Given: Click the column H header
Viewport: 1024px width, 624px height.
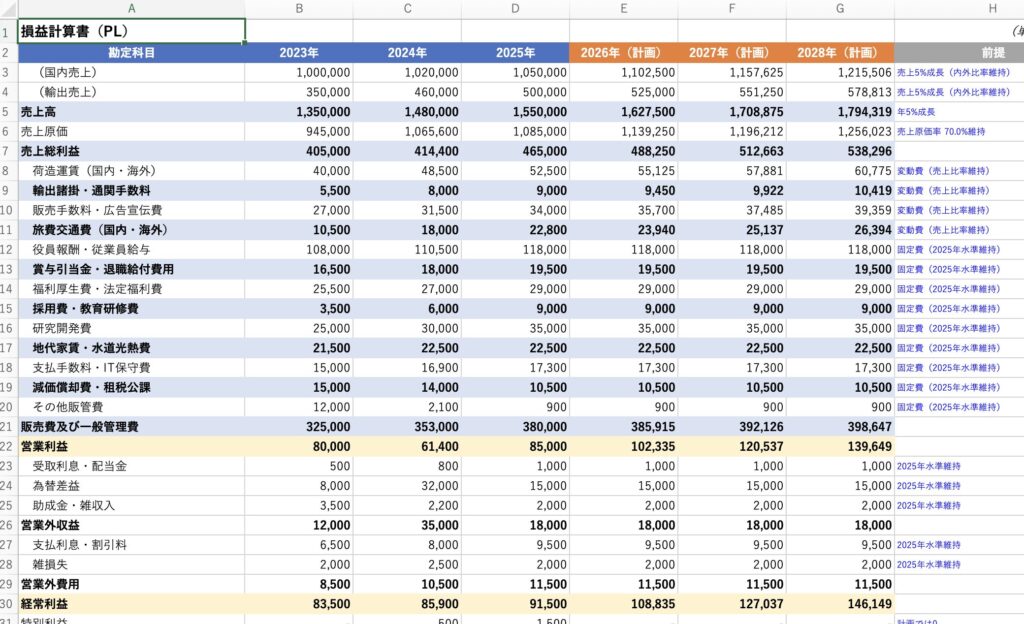Looking at the screenshot, I should coord(991,9).
